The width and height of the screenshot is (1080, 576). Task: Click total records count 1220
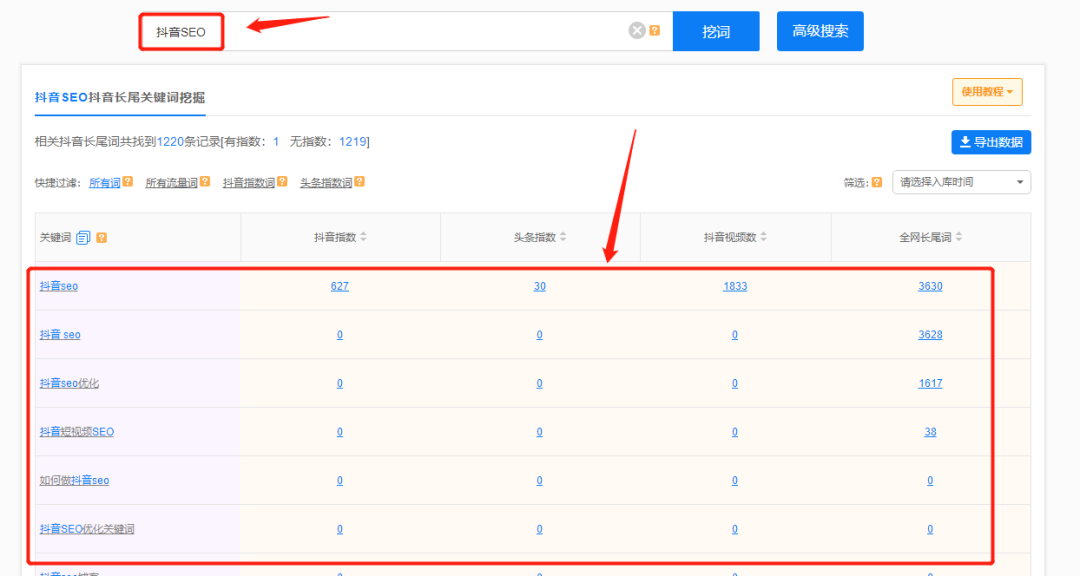(x=170, y=141)
